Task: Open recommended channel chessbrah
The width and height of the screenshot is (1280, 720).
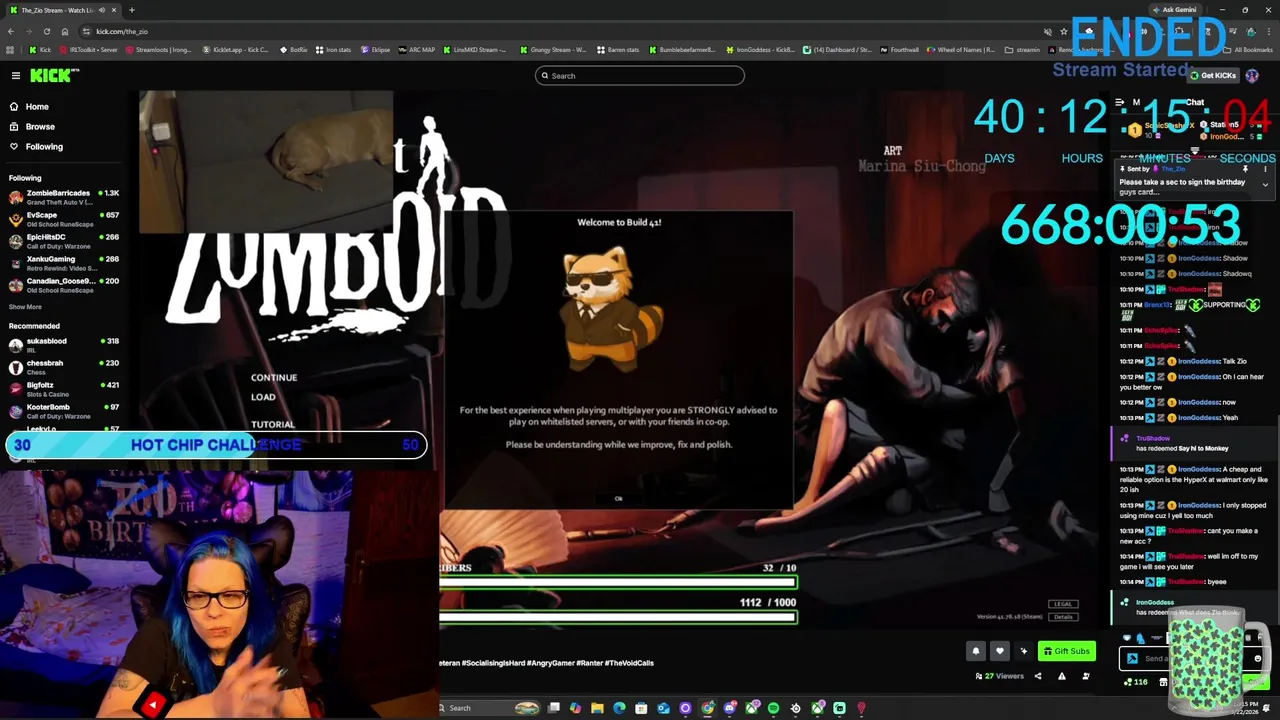Action: pos(64,367)
